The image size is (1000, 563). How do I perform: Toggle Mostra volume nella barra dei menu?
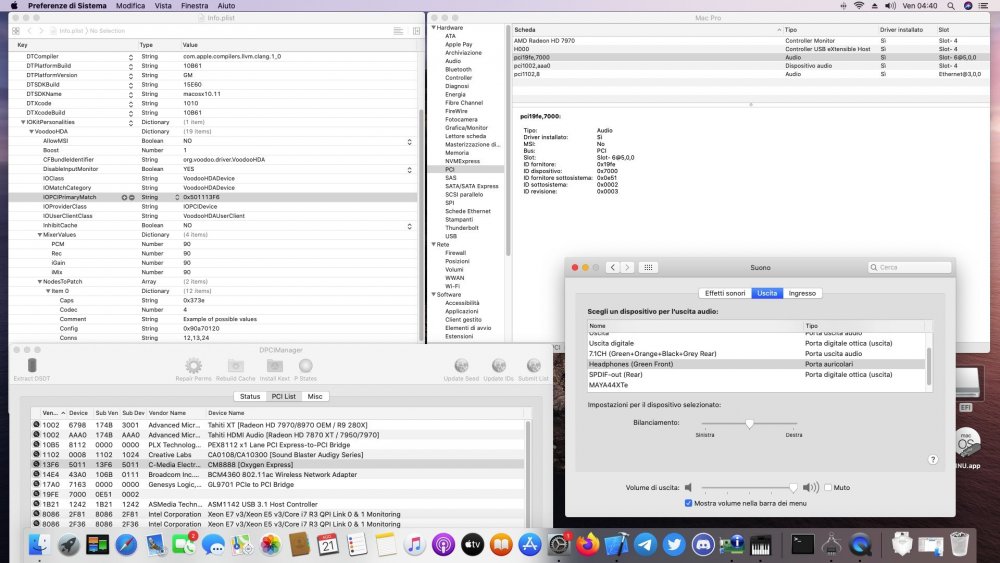click(x=688, y=503)
